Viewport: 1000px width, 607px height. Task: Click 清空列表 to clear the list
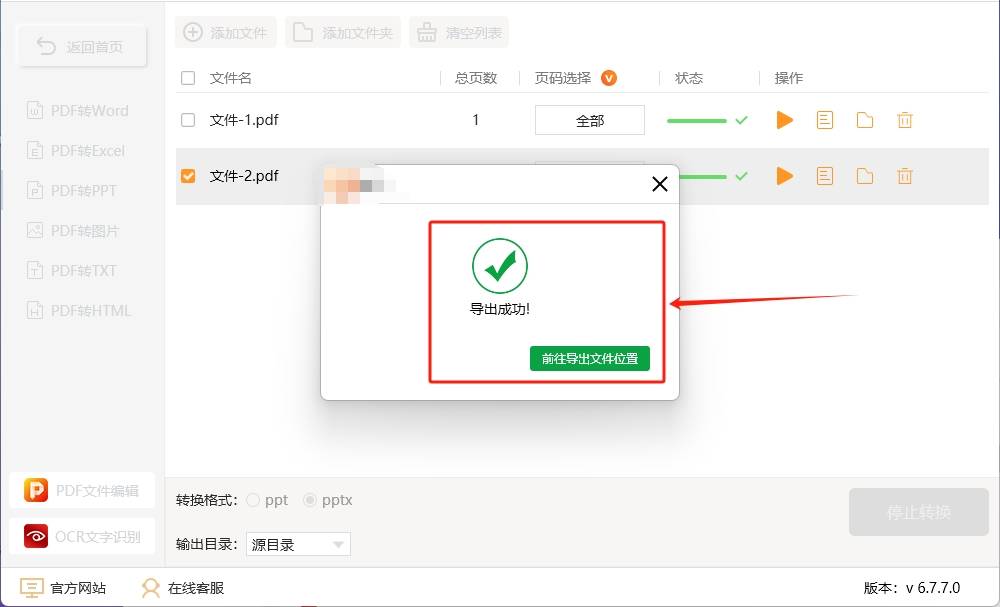[x=459, y=31]
